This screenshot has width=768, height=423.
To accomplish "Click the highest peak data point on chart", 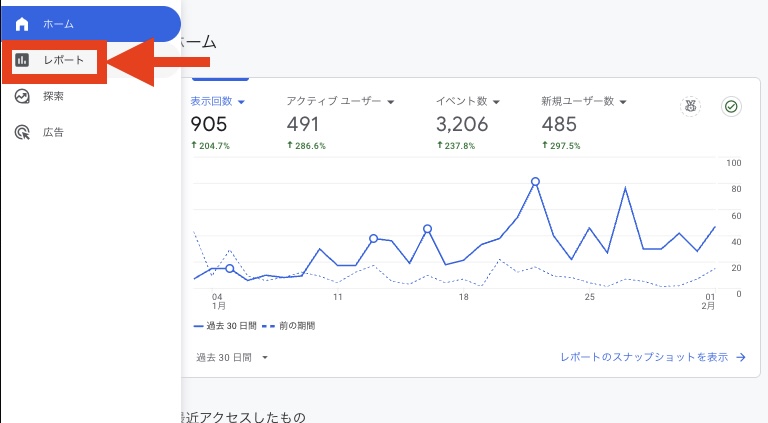I will coord(535,182).
